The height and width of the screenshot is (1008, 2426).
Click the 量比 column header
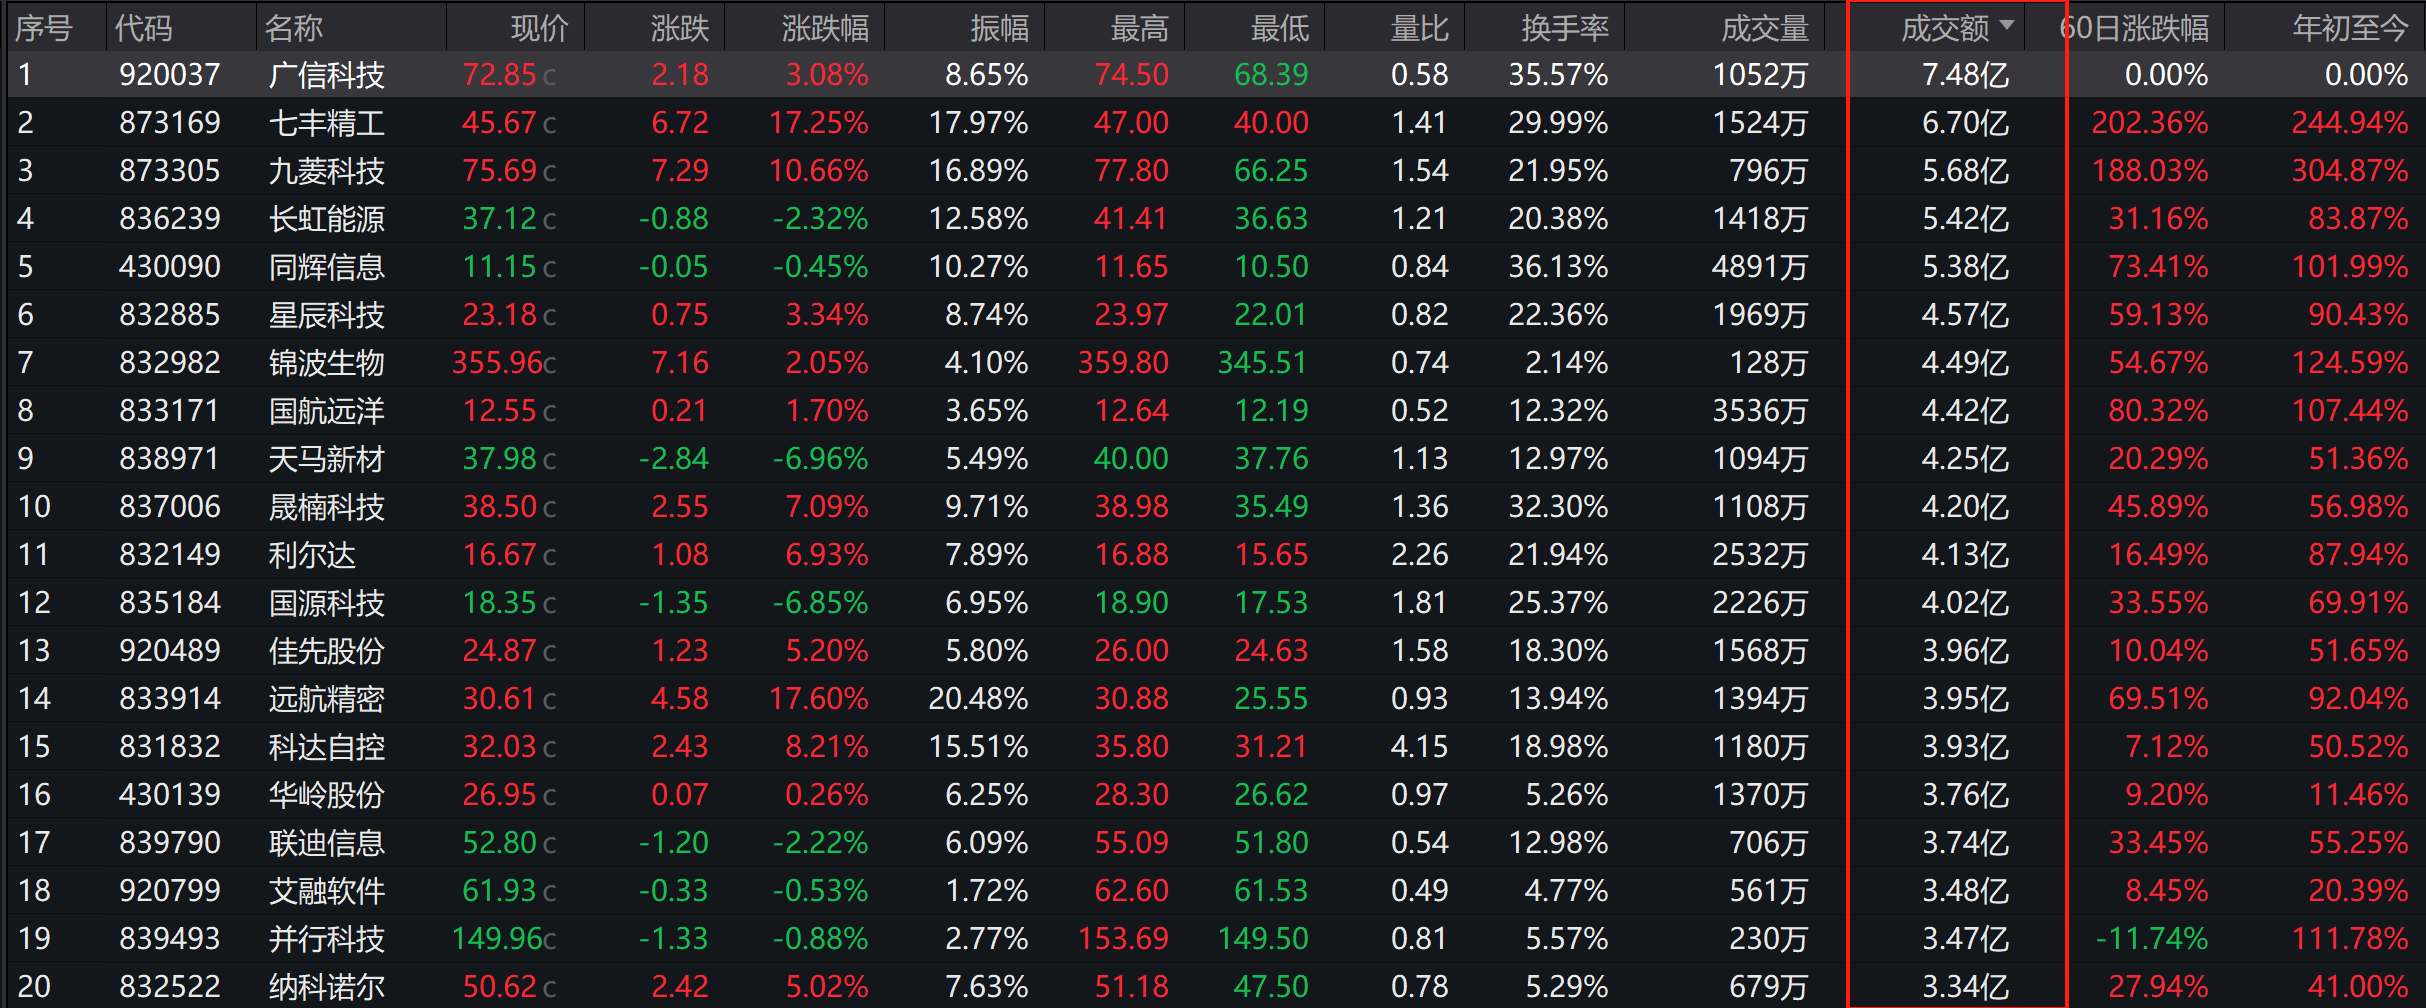[x=1420, y=28]
